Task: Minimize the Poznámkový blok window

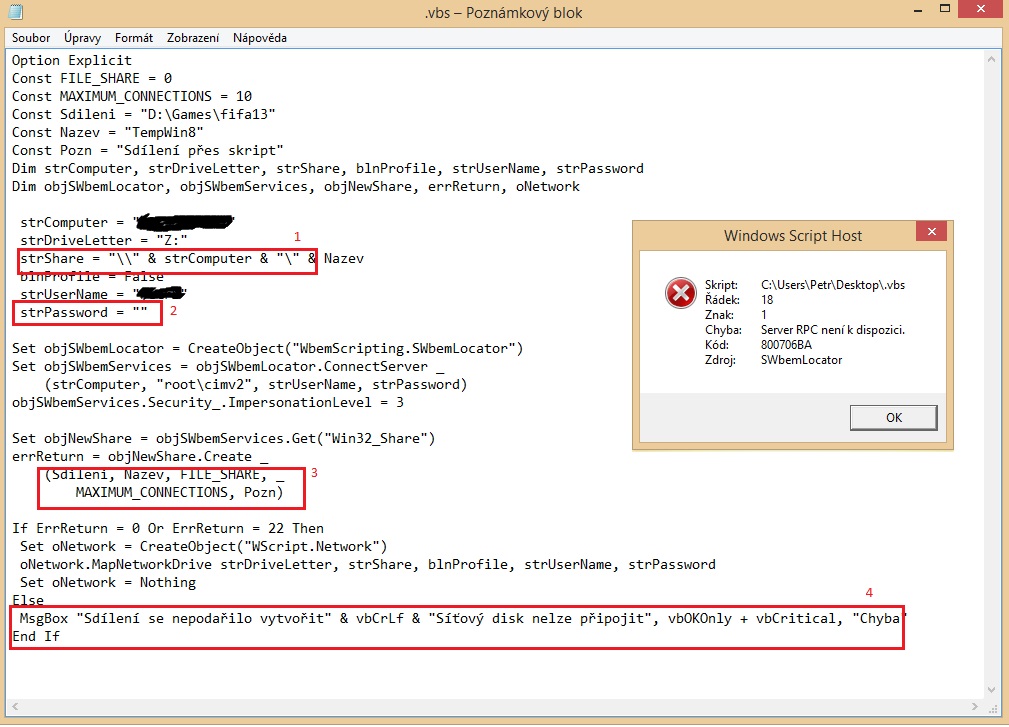Action: click(918, 10)
